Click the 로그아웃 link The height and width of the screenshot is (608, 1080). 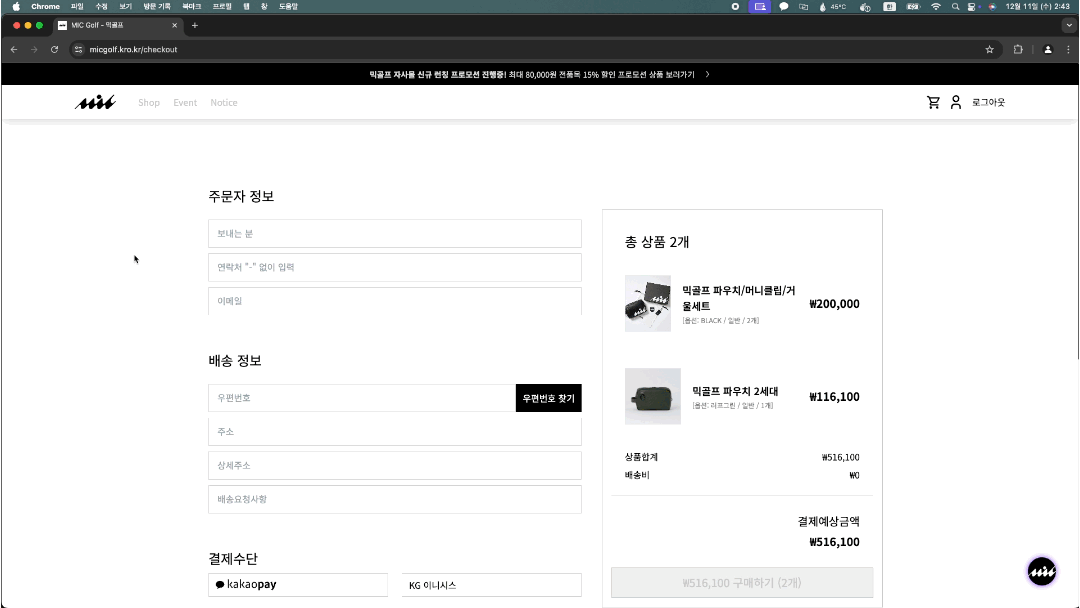(988, 103)
